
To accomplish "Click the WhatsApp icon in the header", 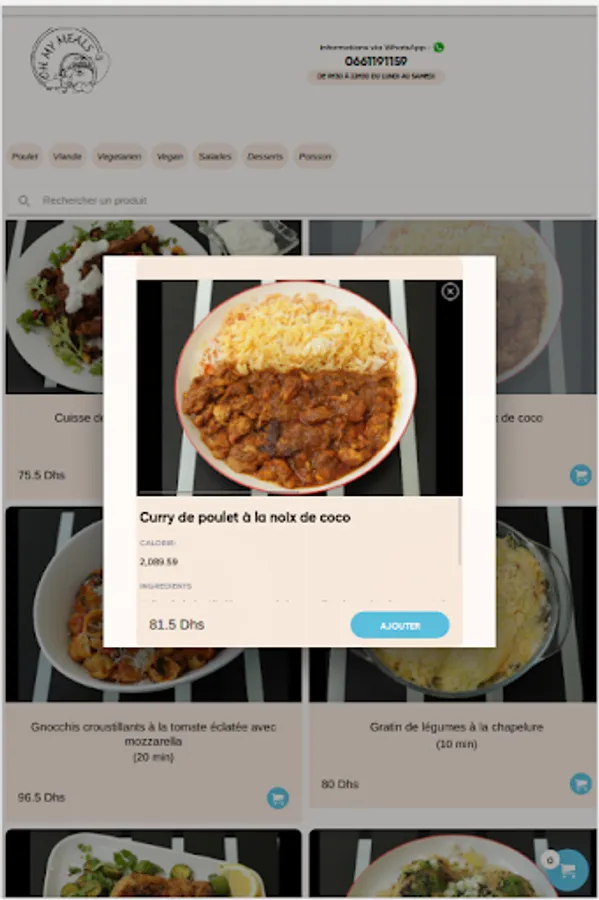I will [x=439, y=47].
